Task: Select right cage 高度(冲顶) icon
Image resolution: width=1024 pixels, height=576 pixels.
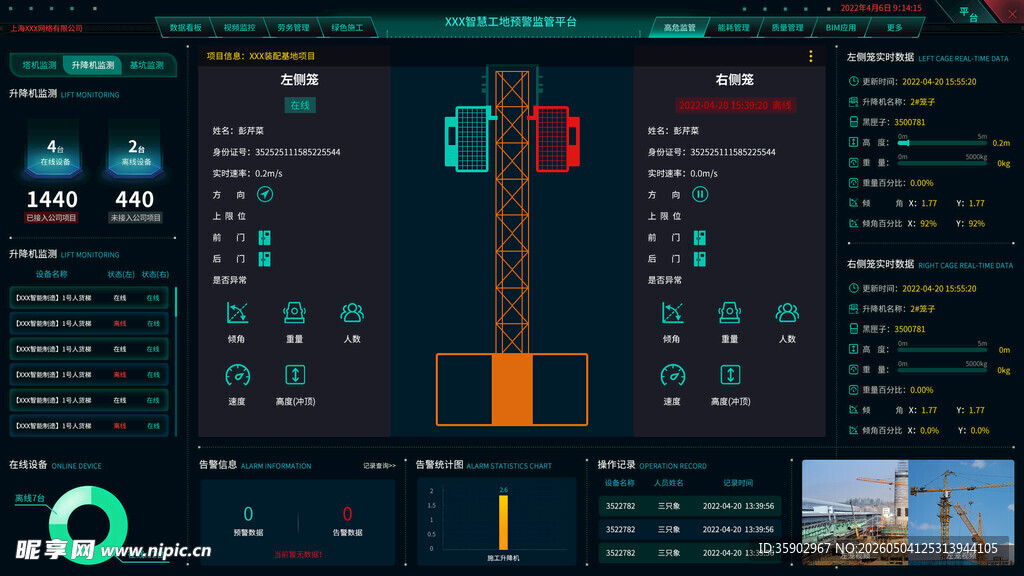Action: click(730, 375)
